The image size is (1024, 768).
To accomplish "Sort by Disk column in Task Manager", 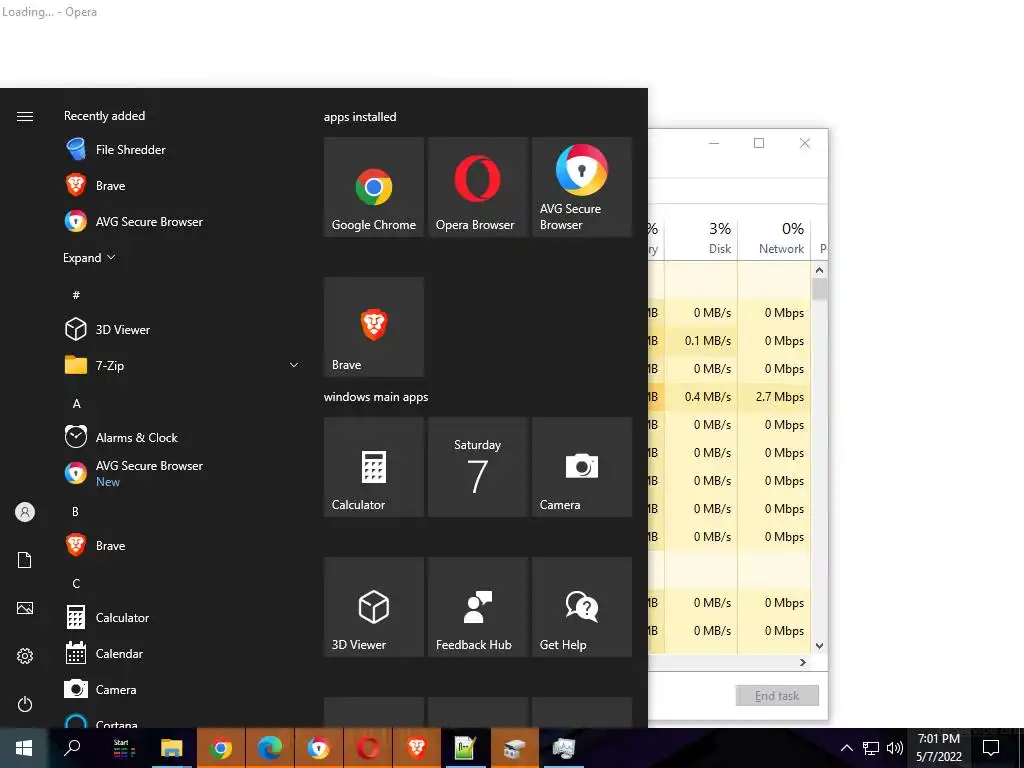I will (x=701, y=238).
